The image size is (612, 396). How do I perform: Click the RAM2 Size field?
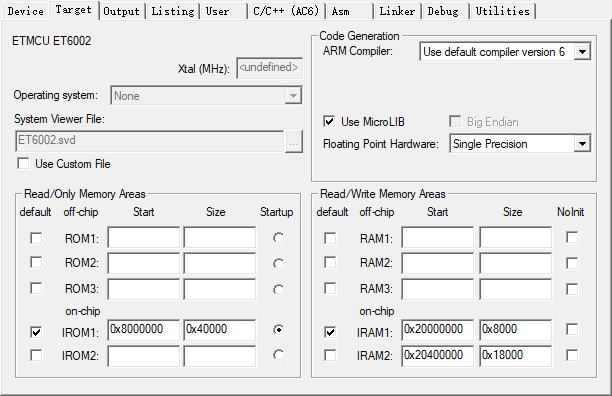pyautogui.click(x=516, y=263)
